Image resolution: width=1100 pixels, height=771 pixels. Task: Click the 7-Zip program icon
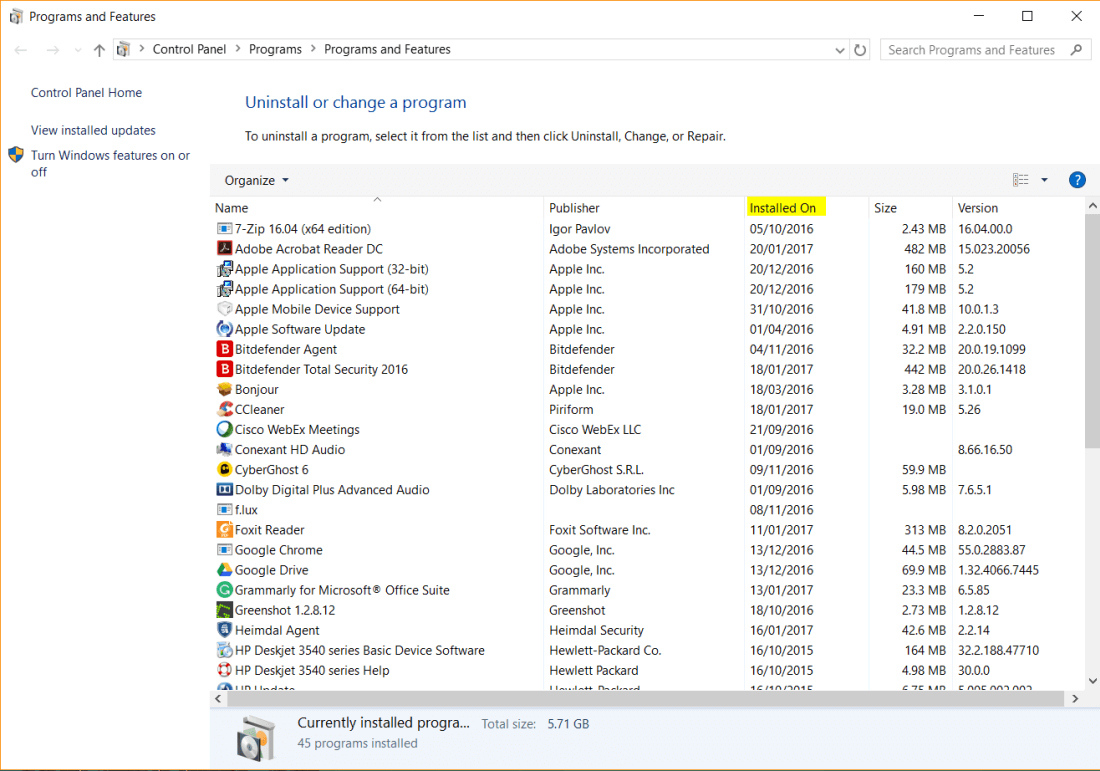click(224, 229)
